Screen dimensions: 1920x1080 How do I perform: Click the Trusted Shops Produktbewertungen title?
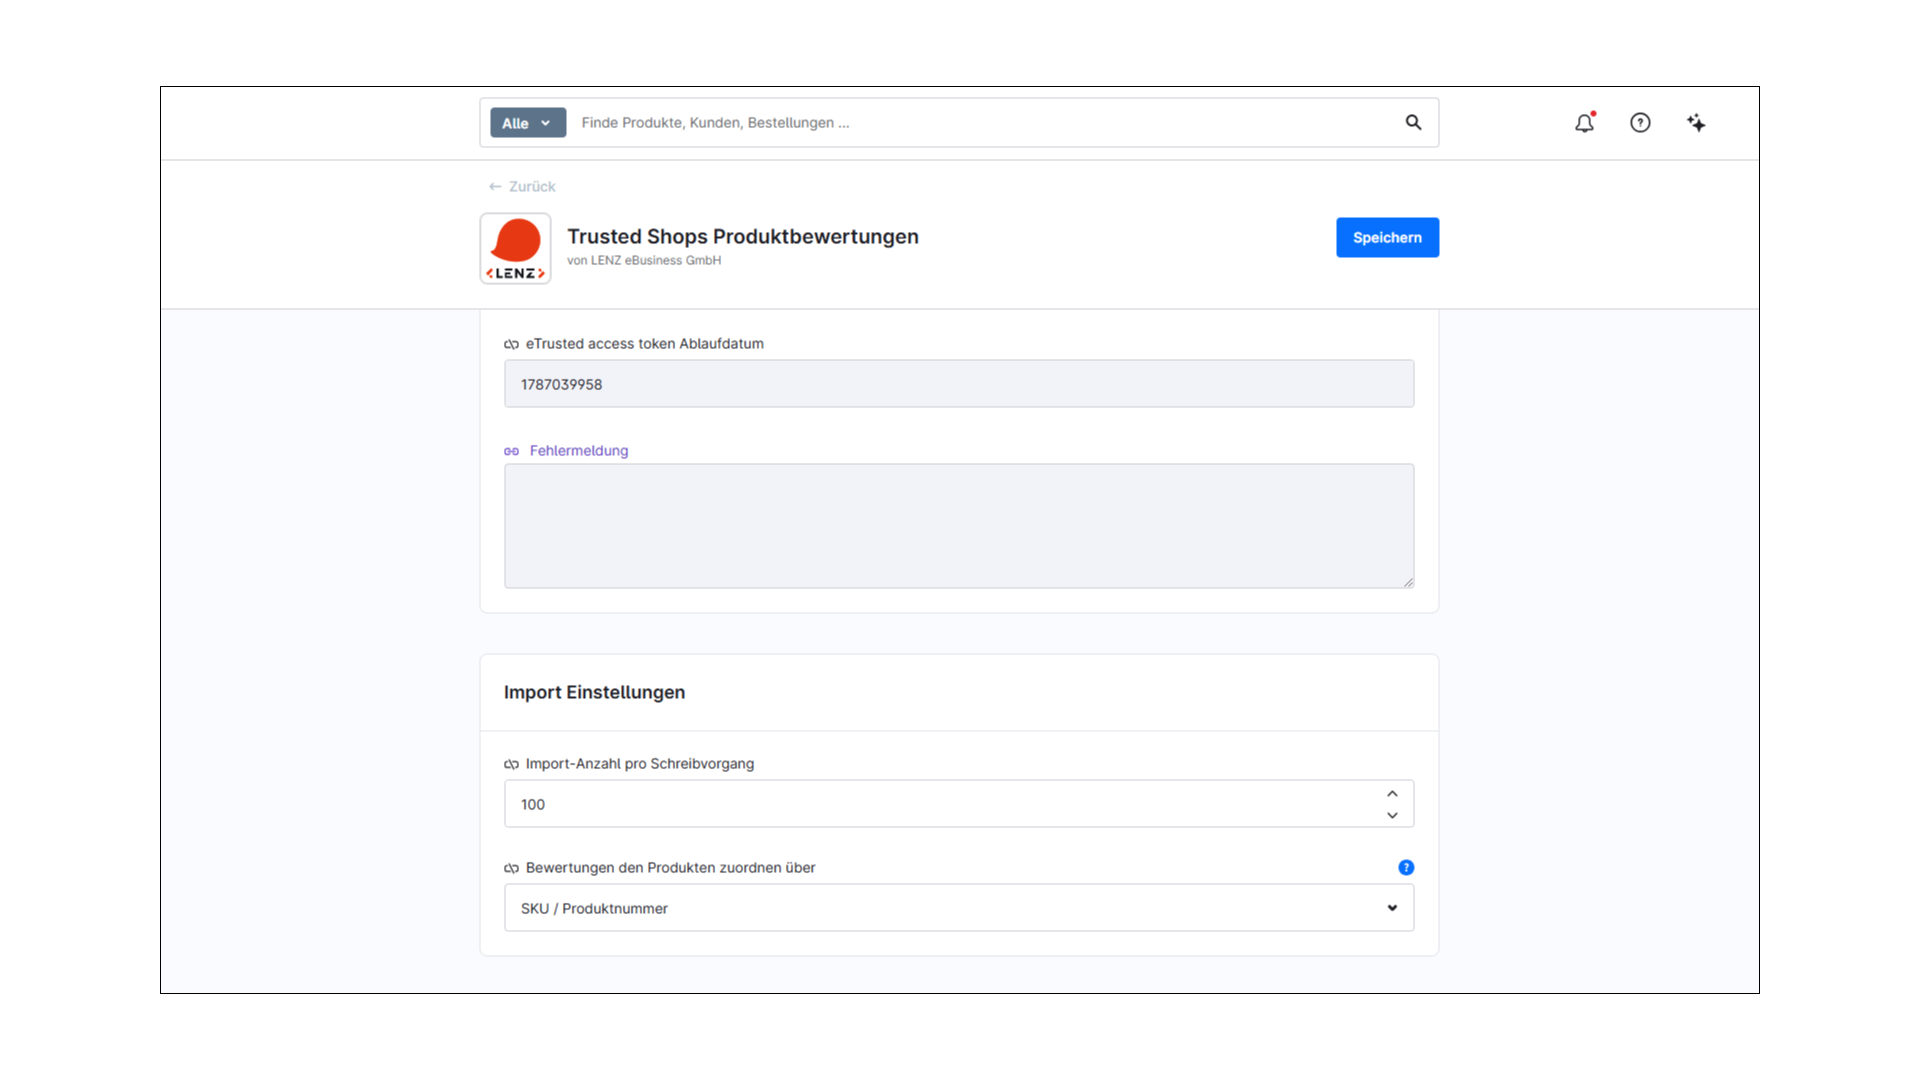point(743,236)
